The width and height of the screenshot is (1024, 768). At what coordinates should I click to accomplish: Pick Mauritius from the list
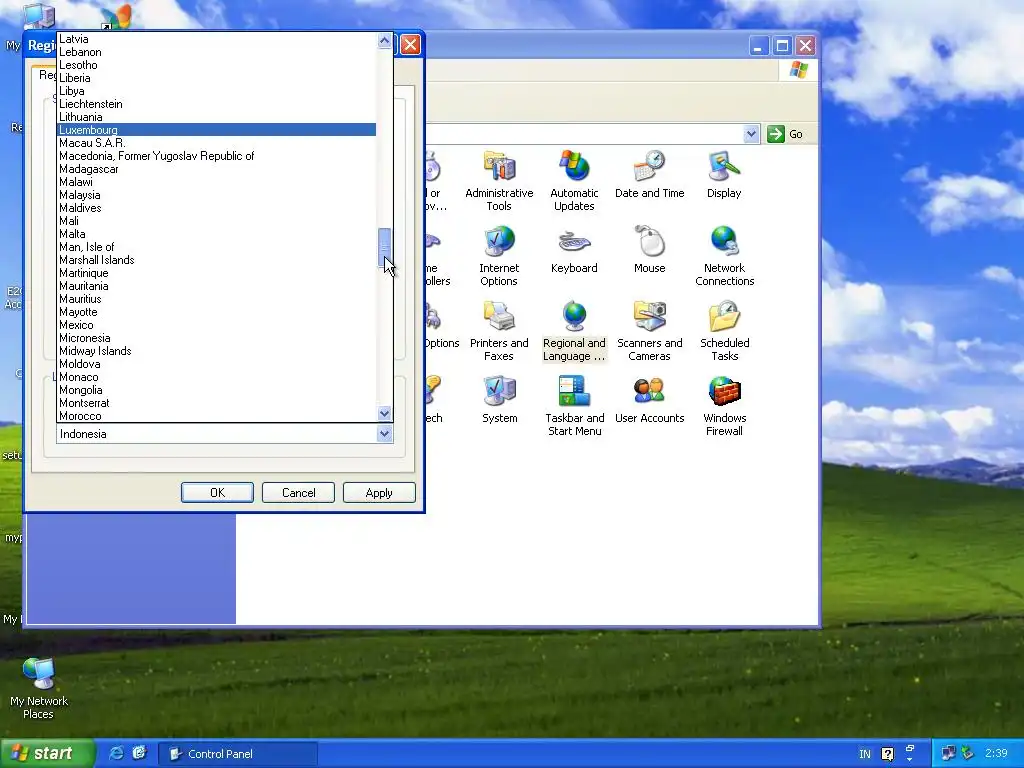click(x=217, y=299)
